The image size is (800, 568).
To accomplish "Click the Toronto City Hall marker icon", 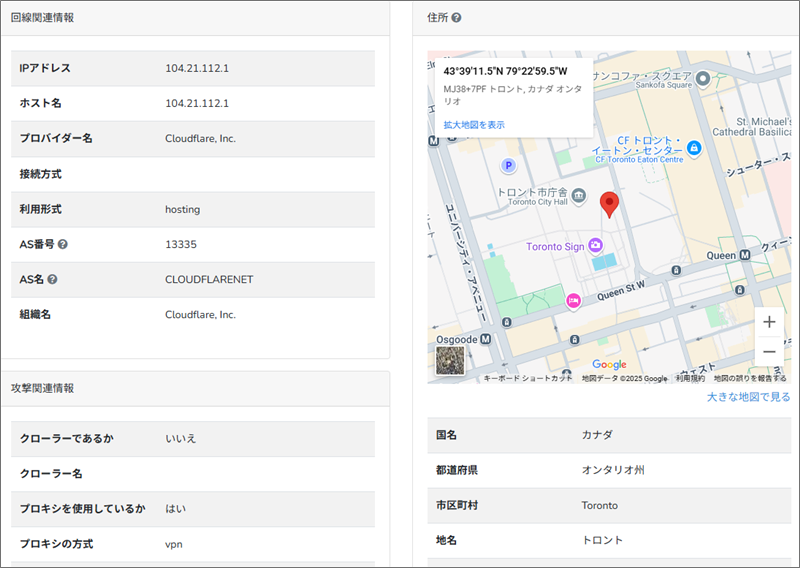I will [x=579, y=192].
